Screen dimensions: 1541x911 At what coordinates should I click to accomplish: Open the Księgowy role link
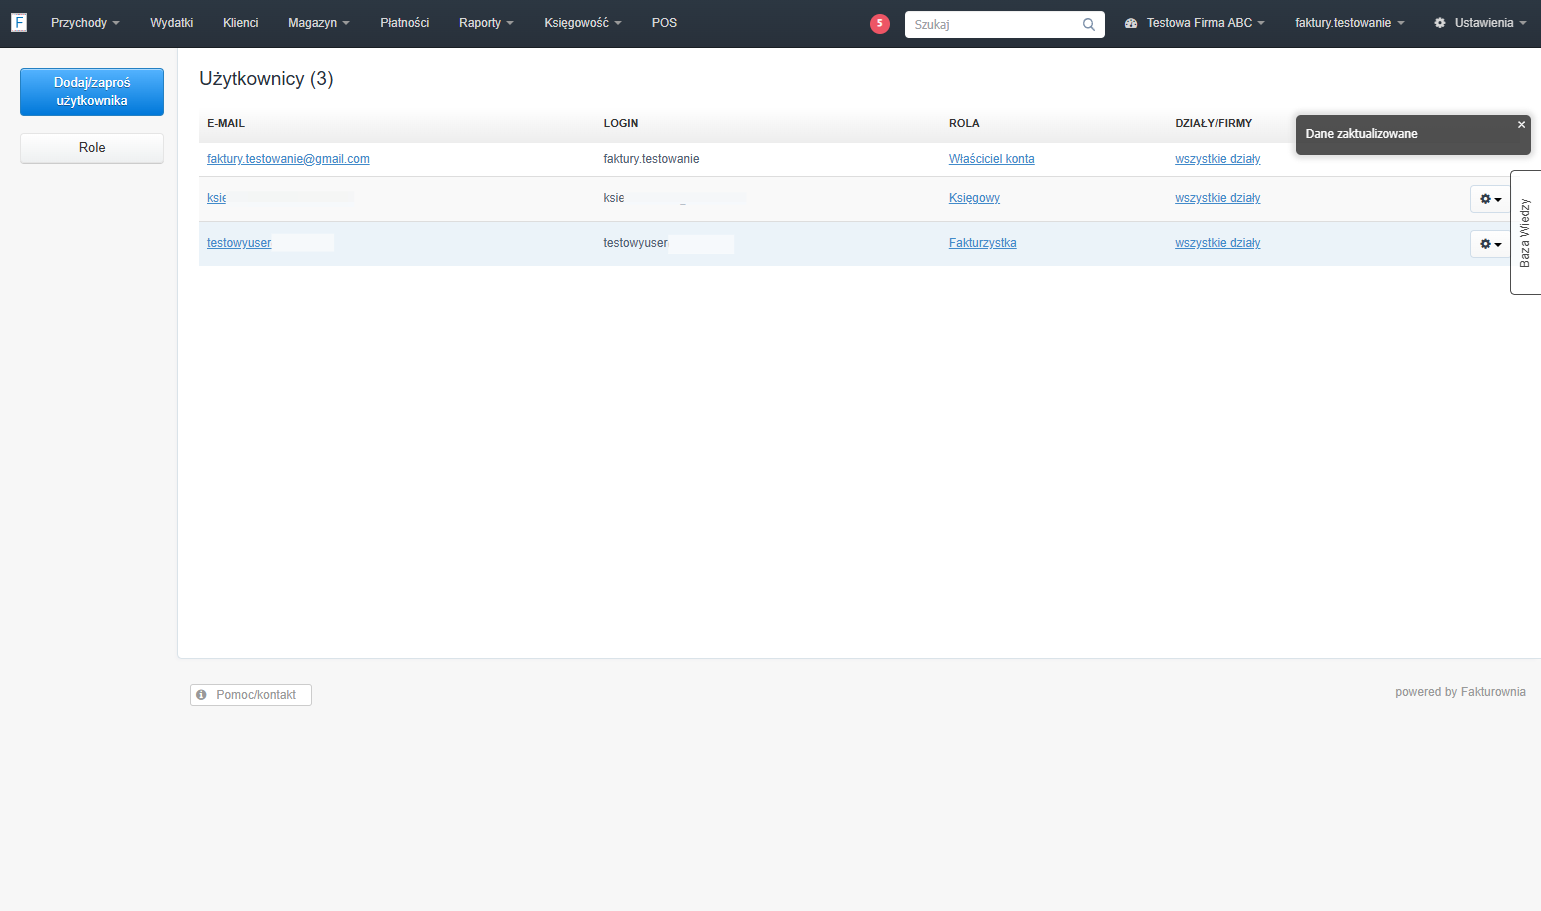[x=974, y=198]
